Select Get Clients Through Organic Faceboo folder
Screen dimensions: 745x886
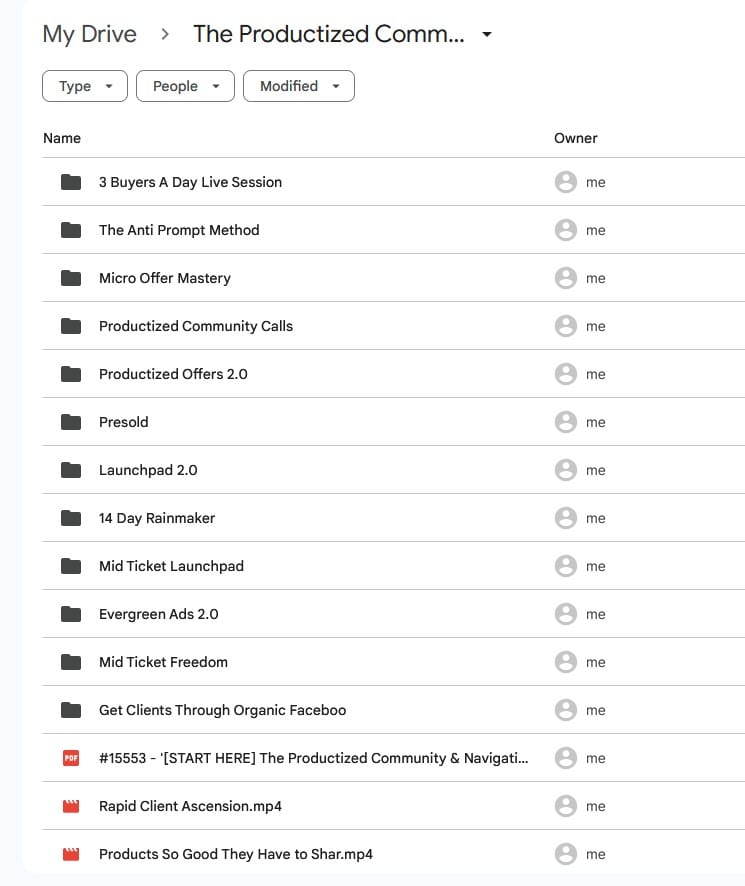[222, 710]
